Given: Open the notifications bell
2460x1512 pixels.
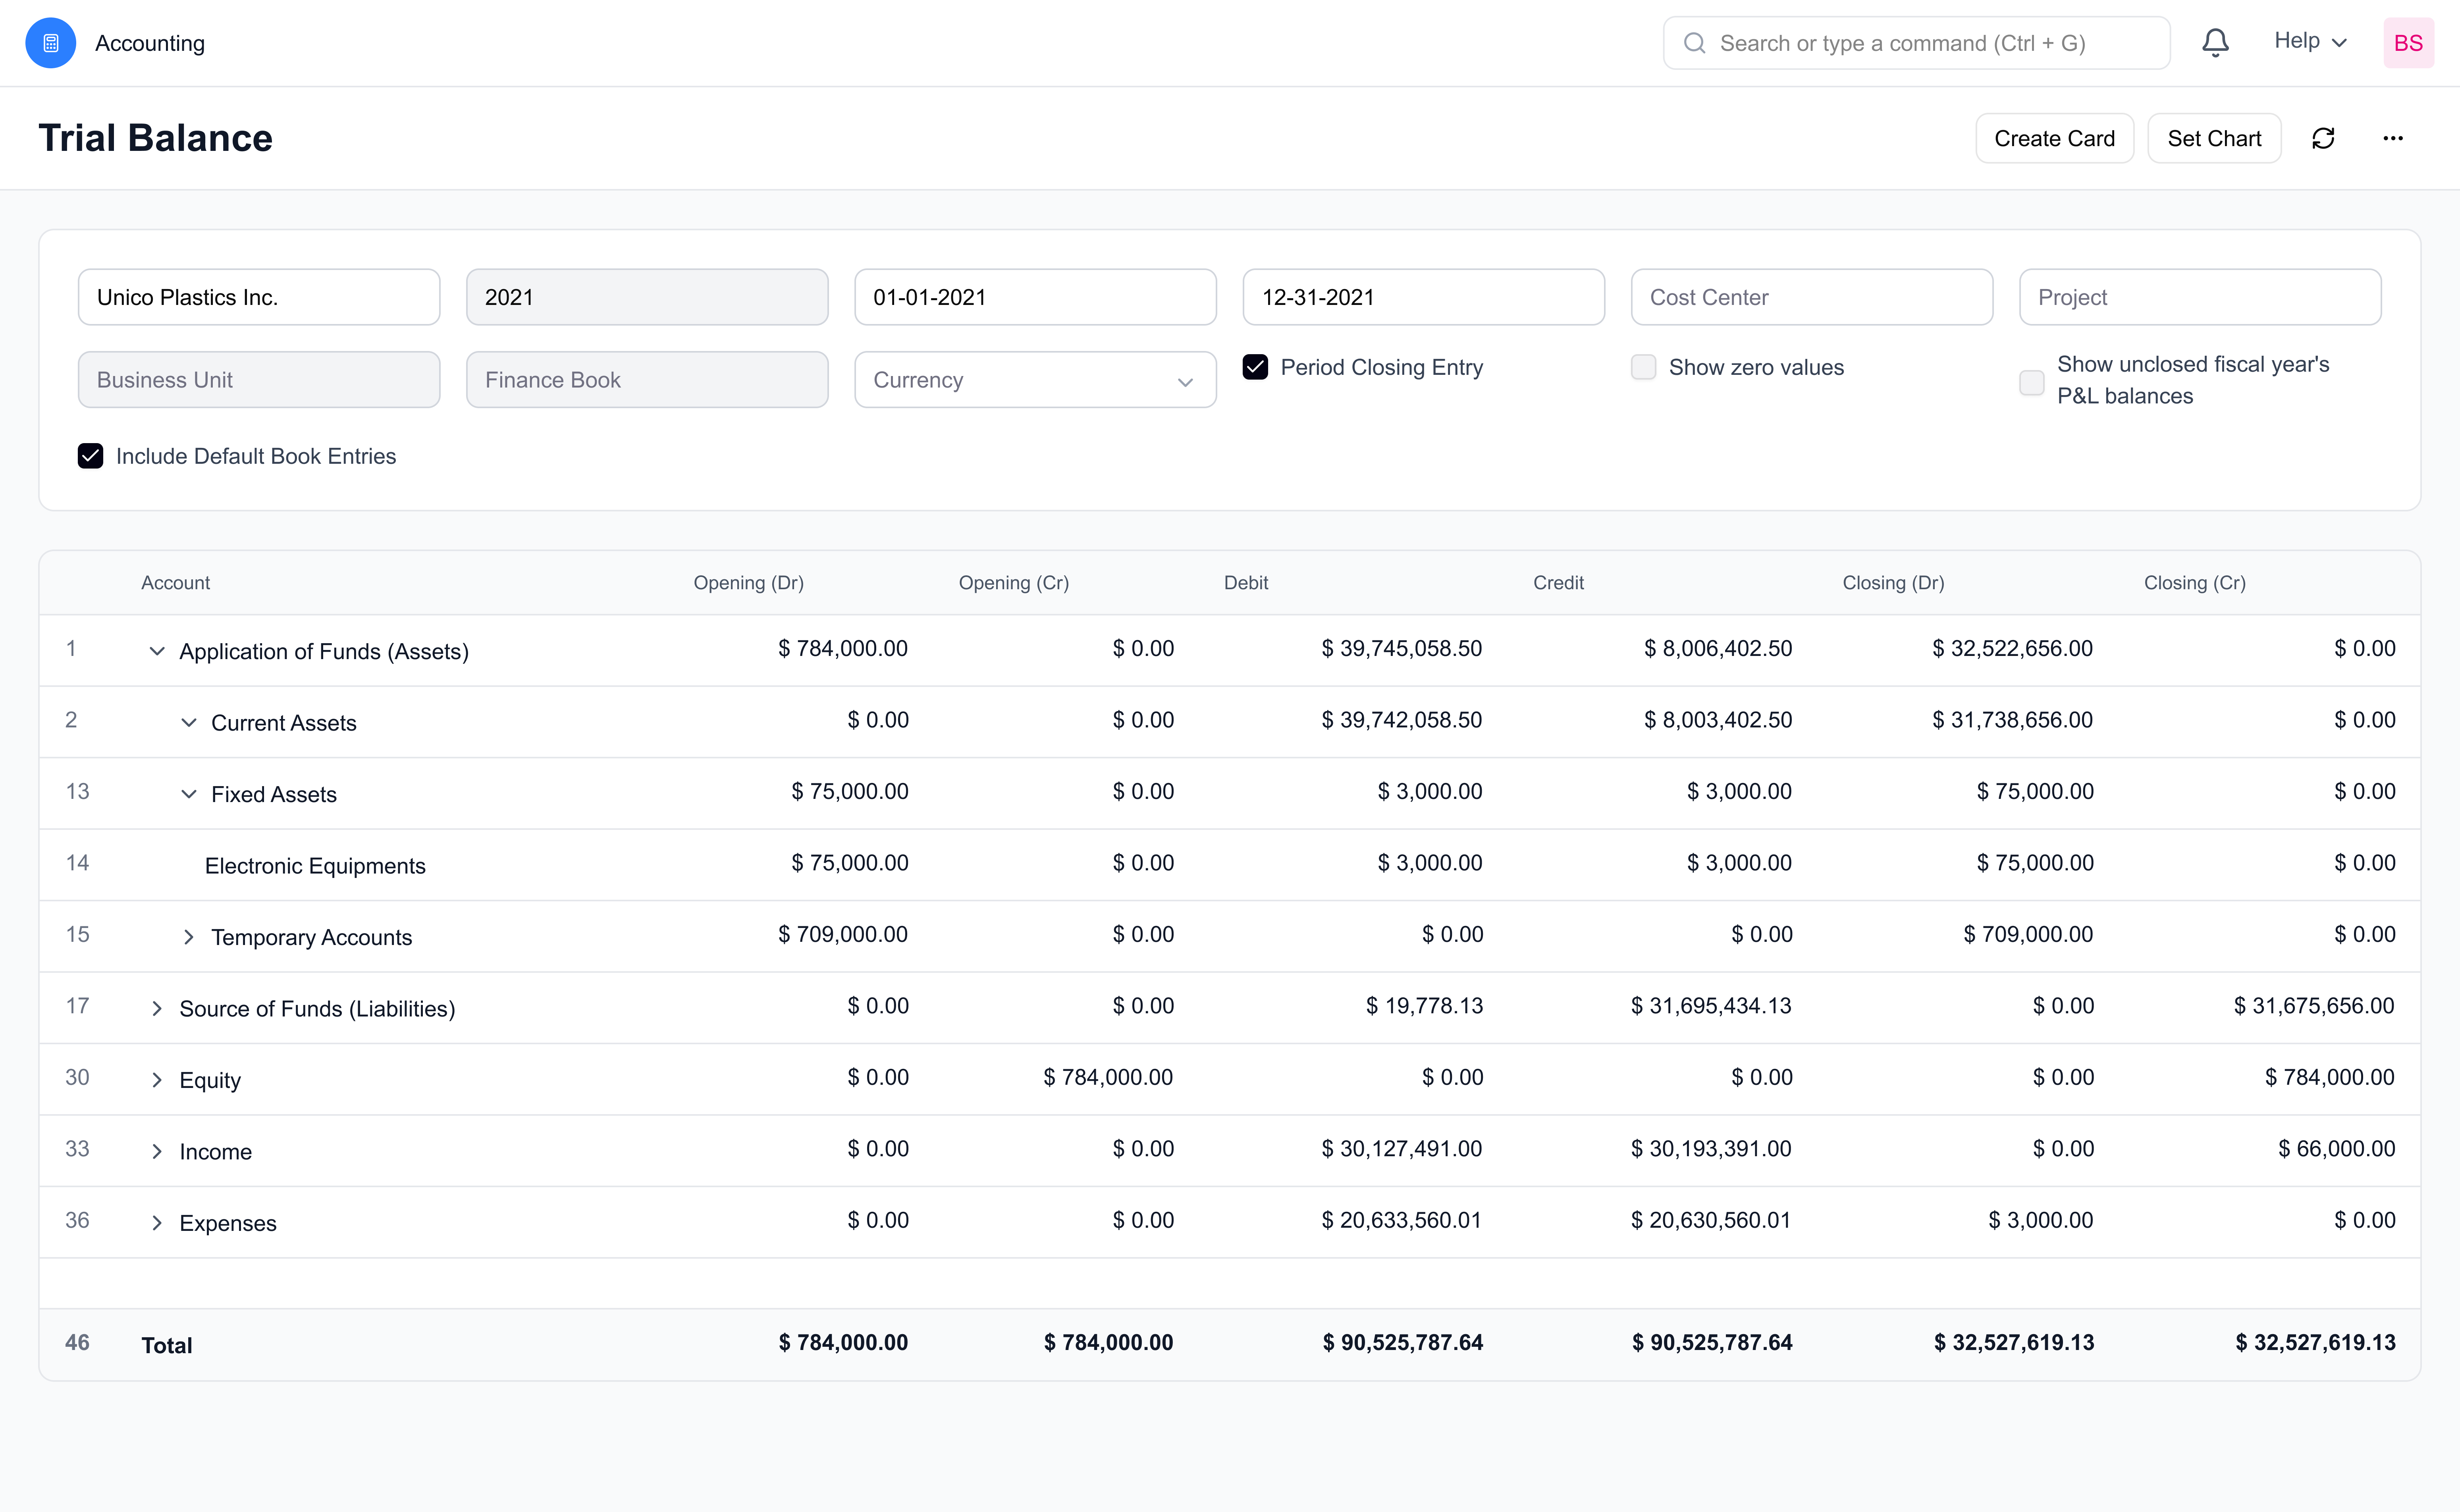Looking at the screenshot, I should point(2215,43).
